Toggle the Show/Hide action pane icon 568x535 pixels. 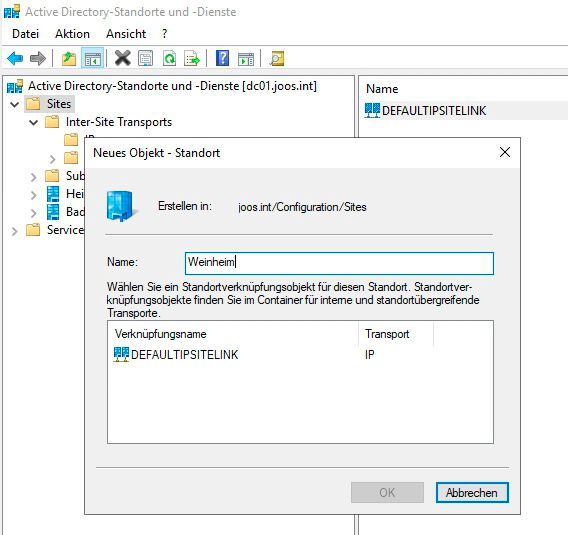click(246, 59)
